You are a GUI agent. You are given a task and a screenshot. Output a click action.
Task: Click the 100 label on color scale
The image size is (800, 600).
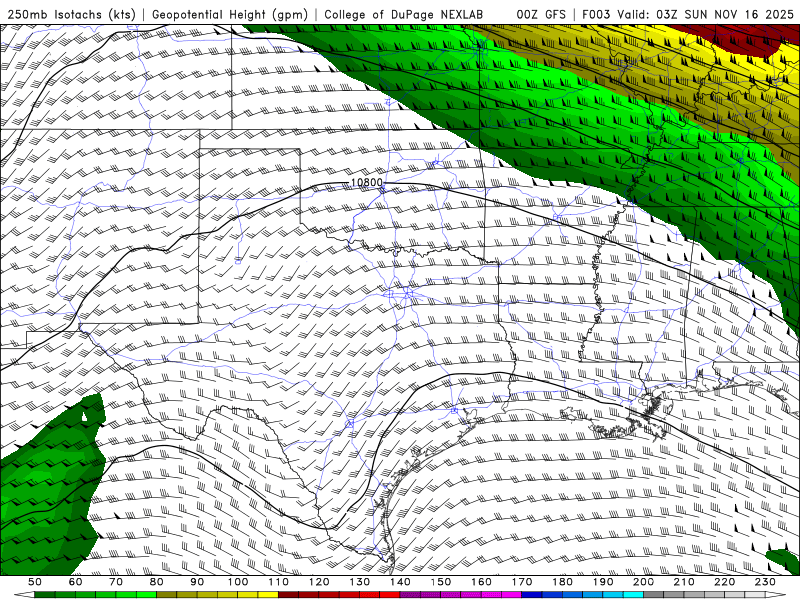[238, 582]
